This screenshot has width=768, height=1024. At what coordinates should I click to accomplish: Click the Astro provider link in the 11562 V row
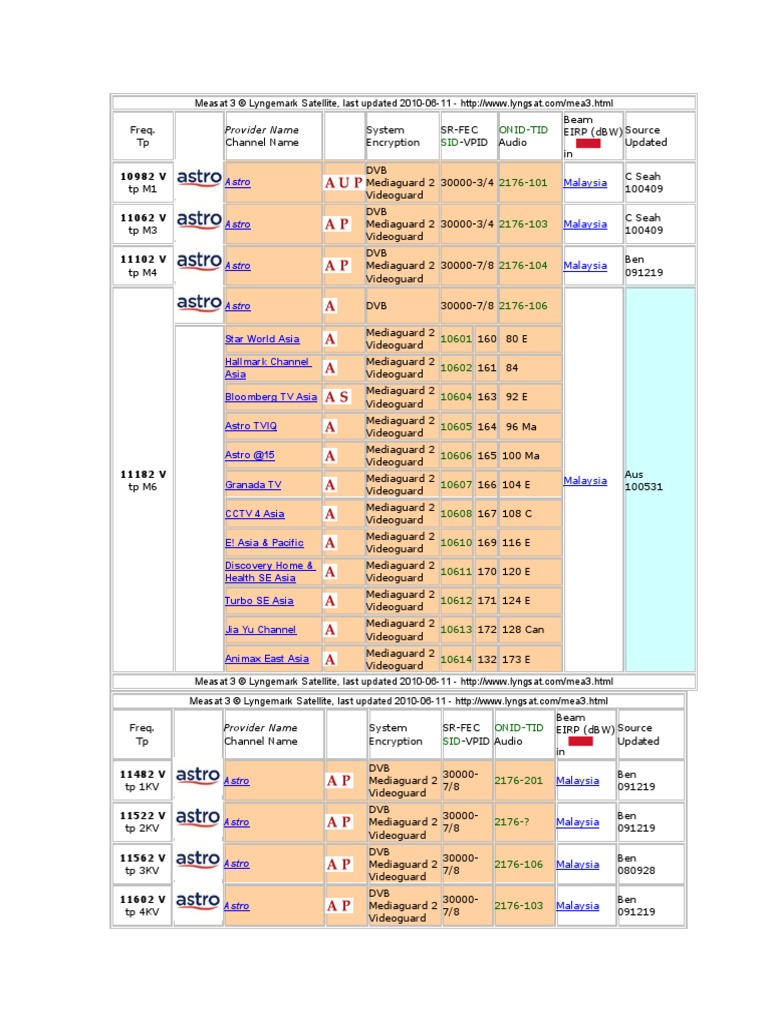[236, 864]
